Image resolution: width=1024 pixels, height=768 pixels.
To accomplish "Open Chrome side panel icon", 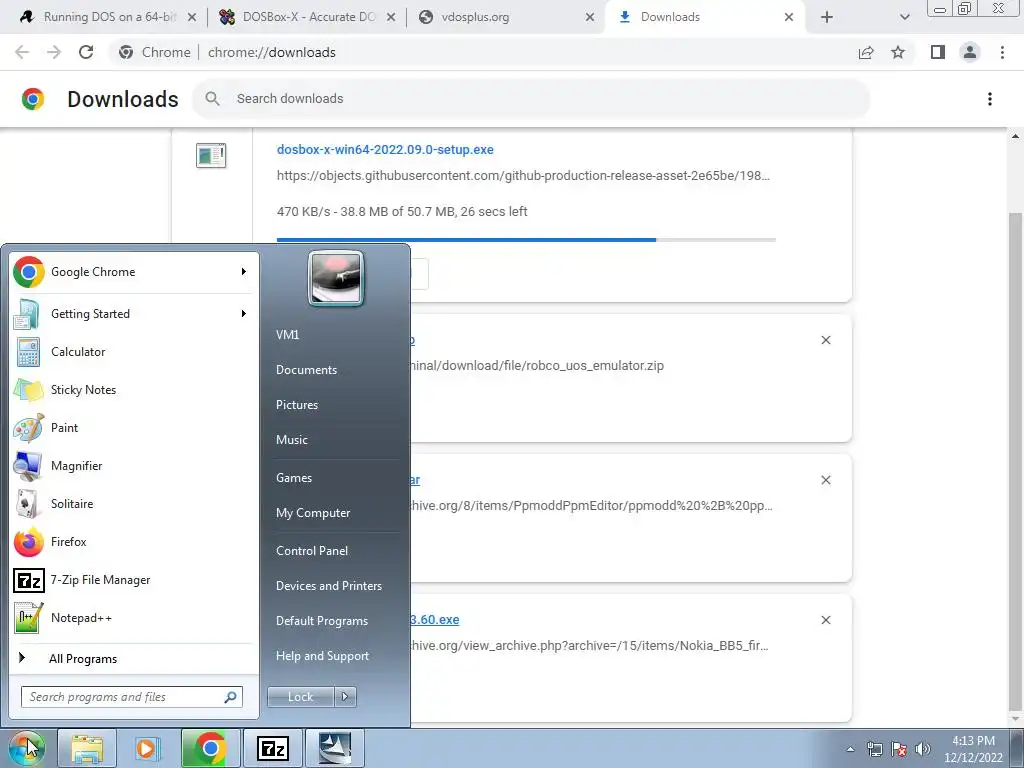I will coord(938,52).
